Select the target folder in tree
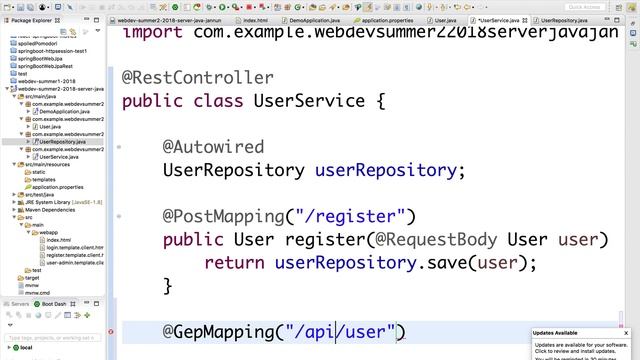This screenshot has width=640, height=360. point(32,278)
